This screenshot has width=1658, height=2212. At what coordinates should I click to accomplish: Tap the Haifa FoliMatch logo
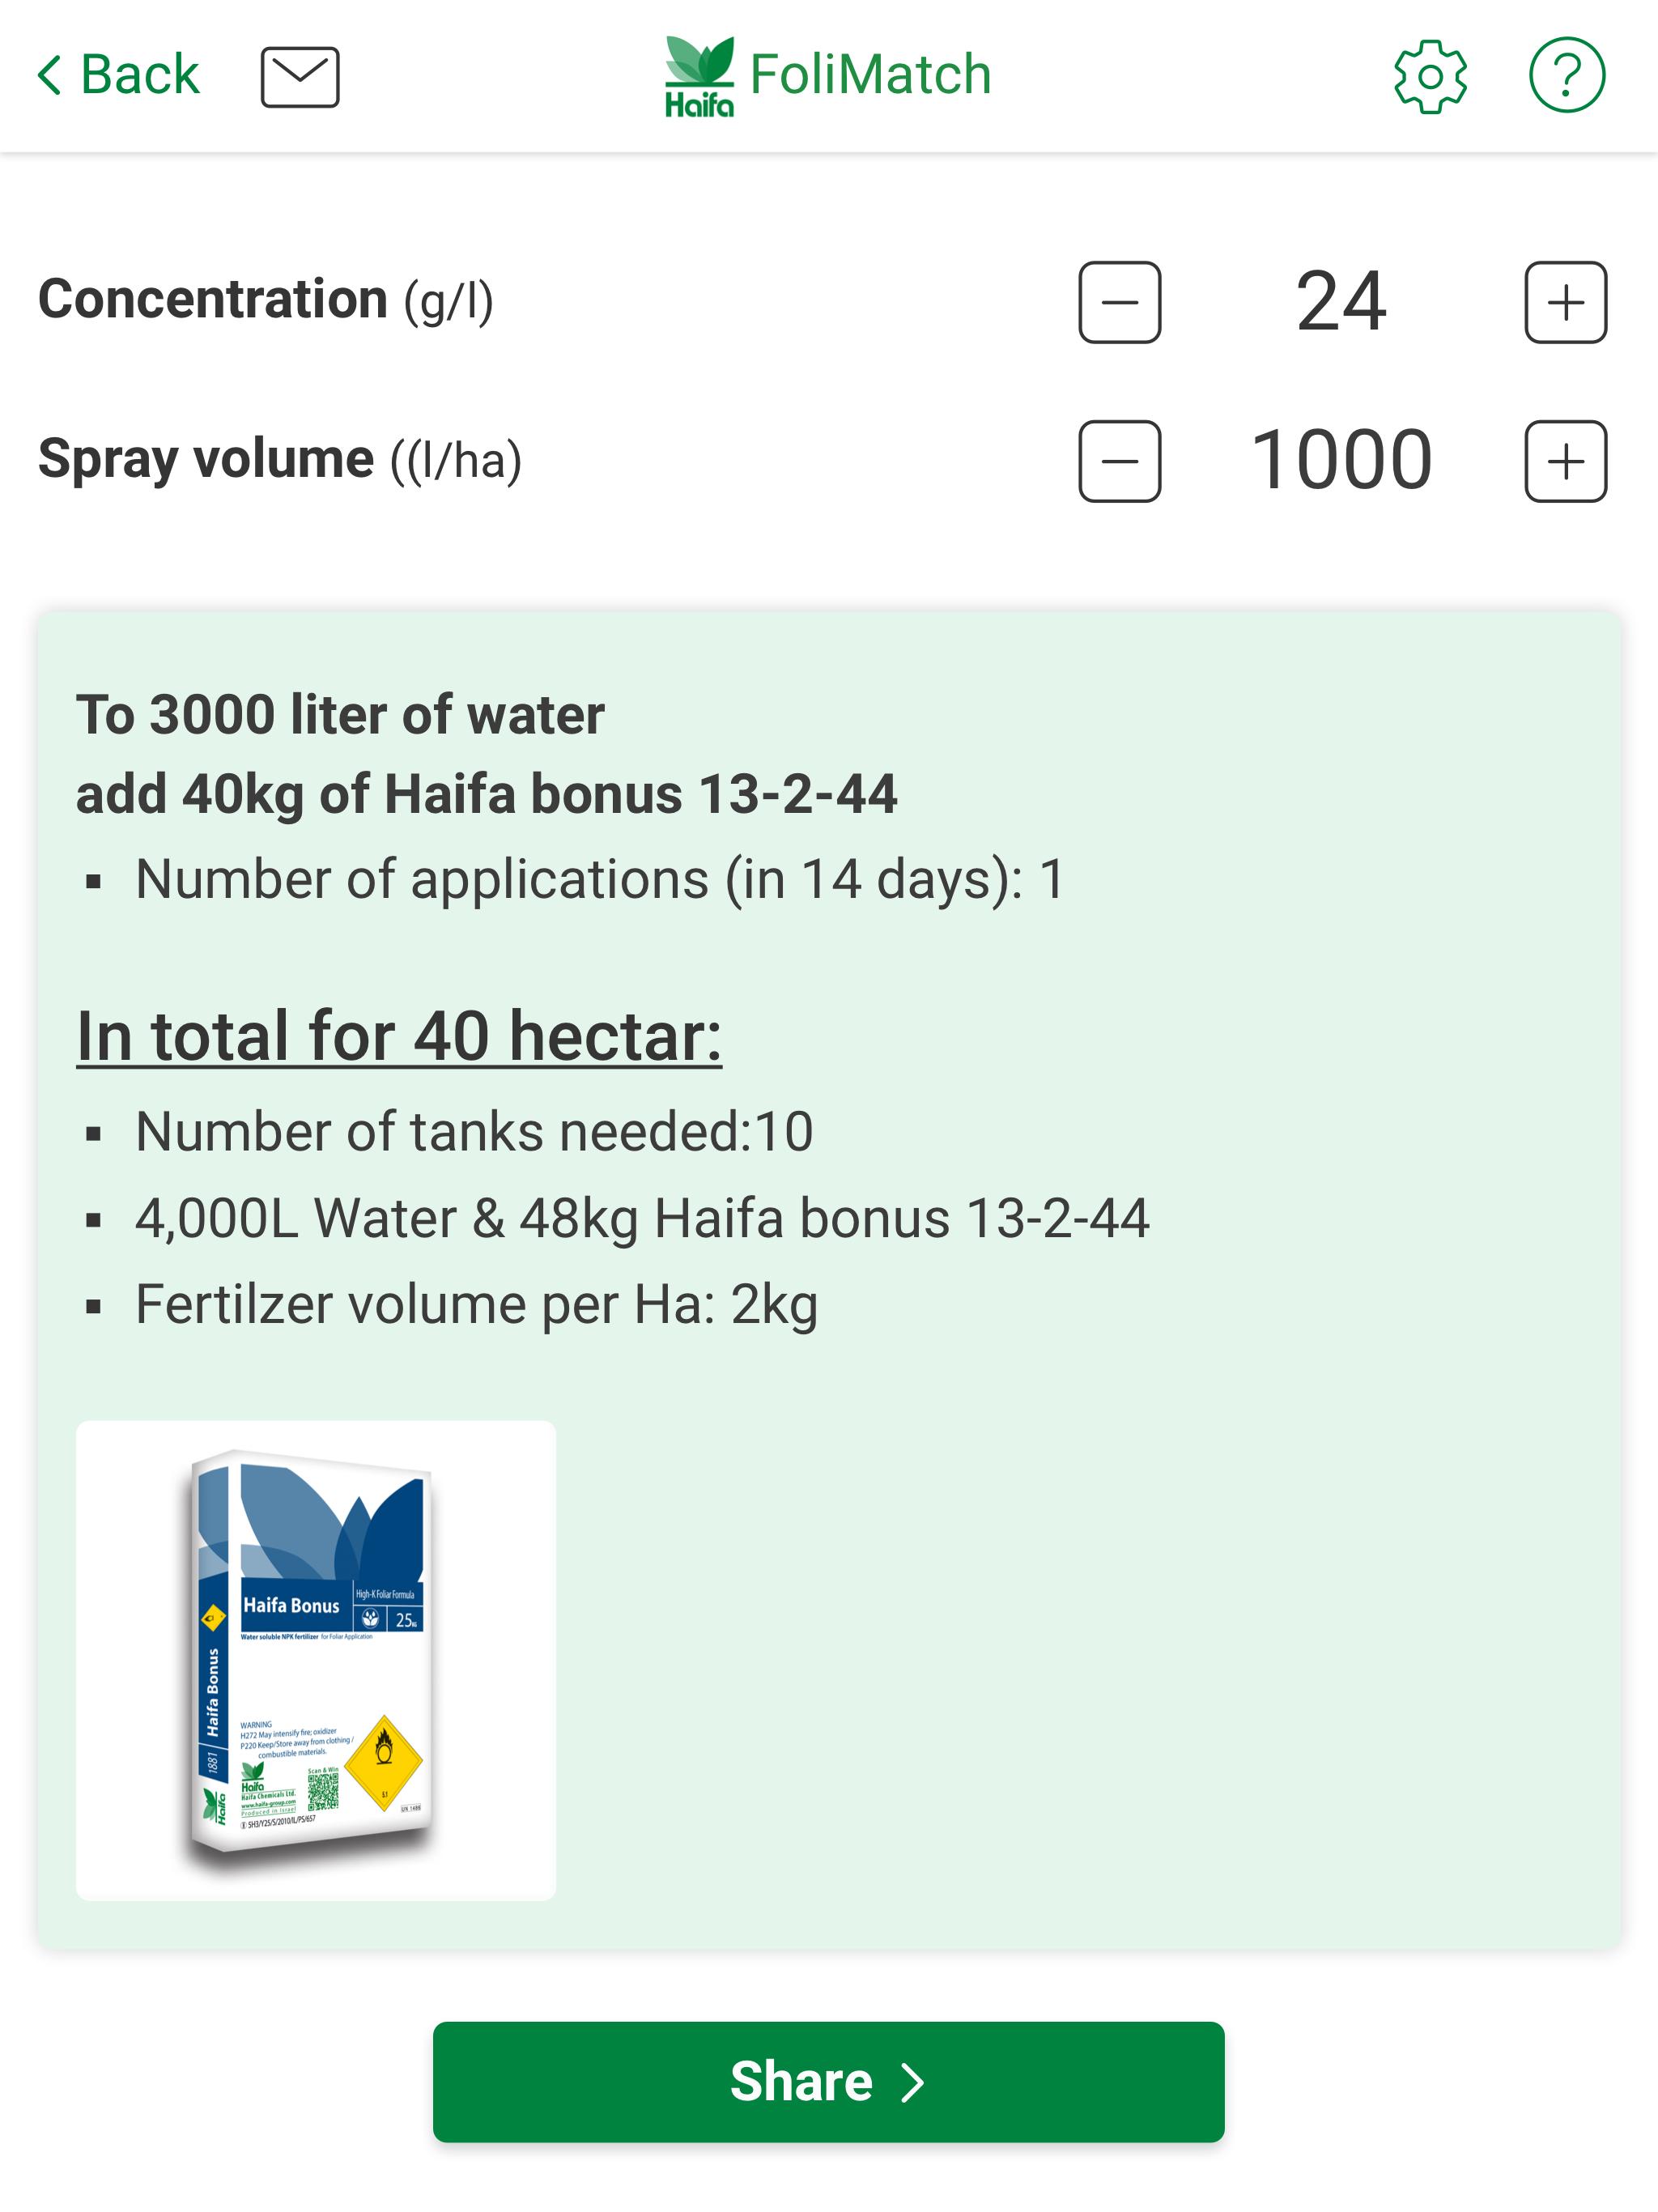tap(828, 76)
